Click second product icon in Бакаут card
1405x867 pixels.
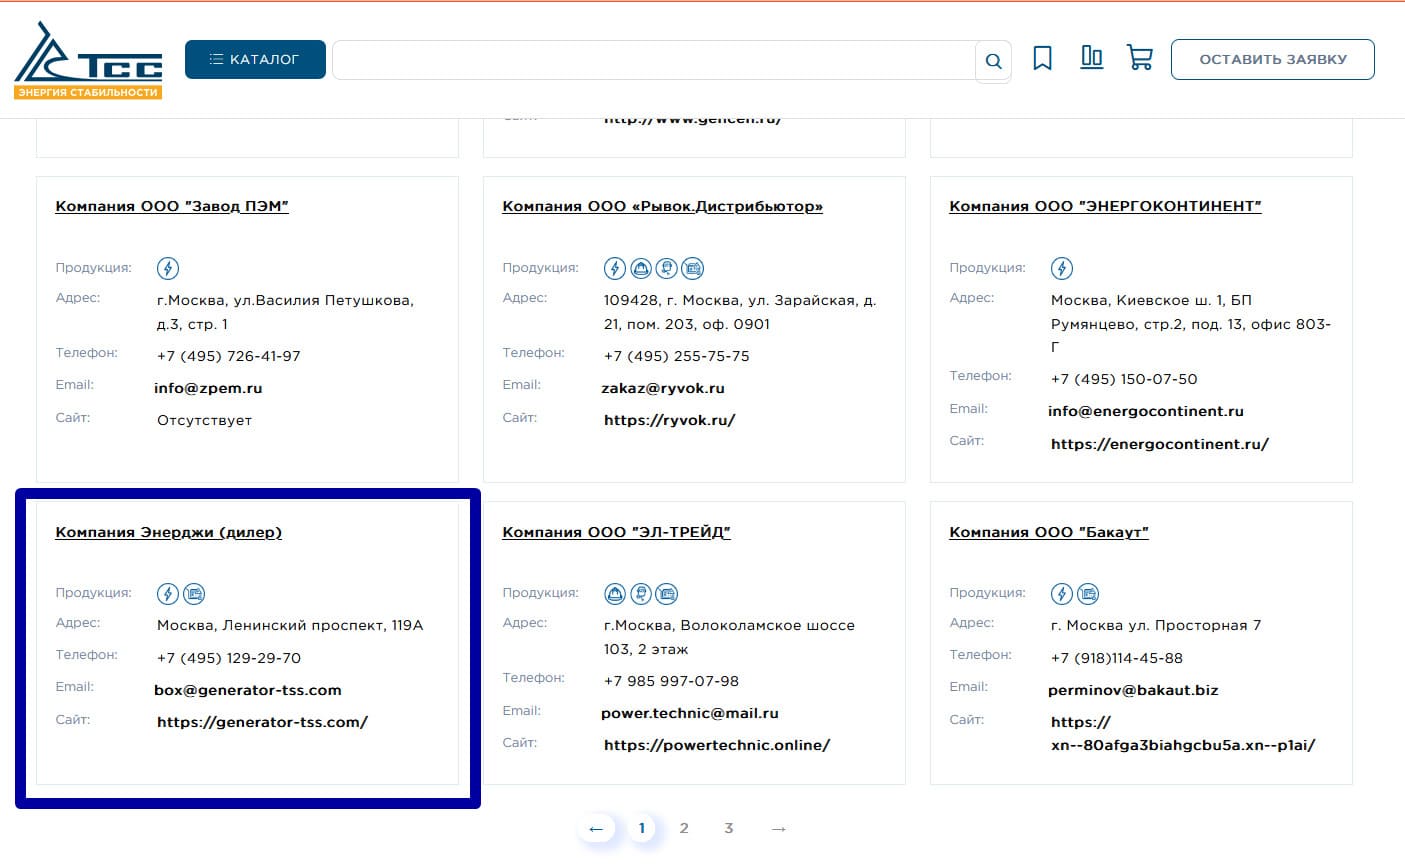(x=1088, y=594)
